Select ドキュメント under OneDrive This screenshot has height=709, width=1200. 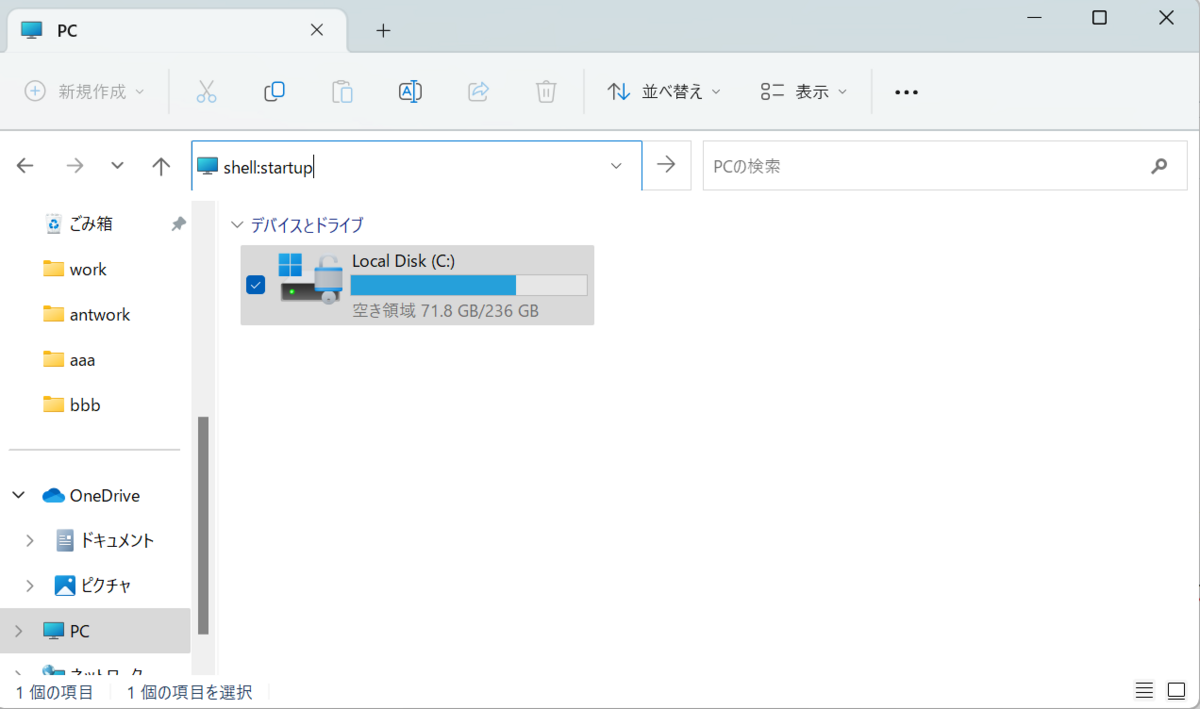(117, 540)
